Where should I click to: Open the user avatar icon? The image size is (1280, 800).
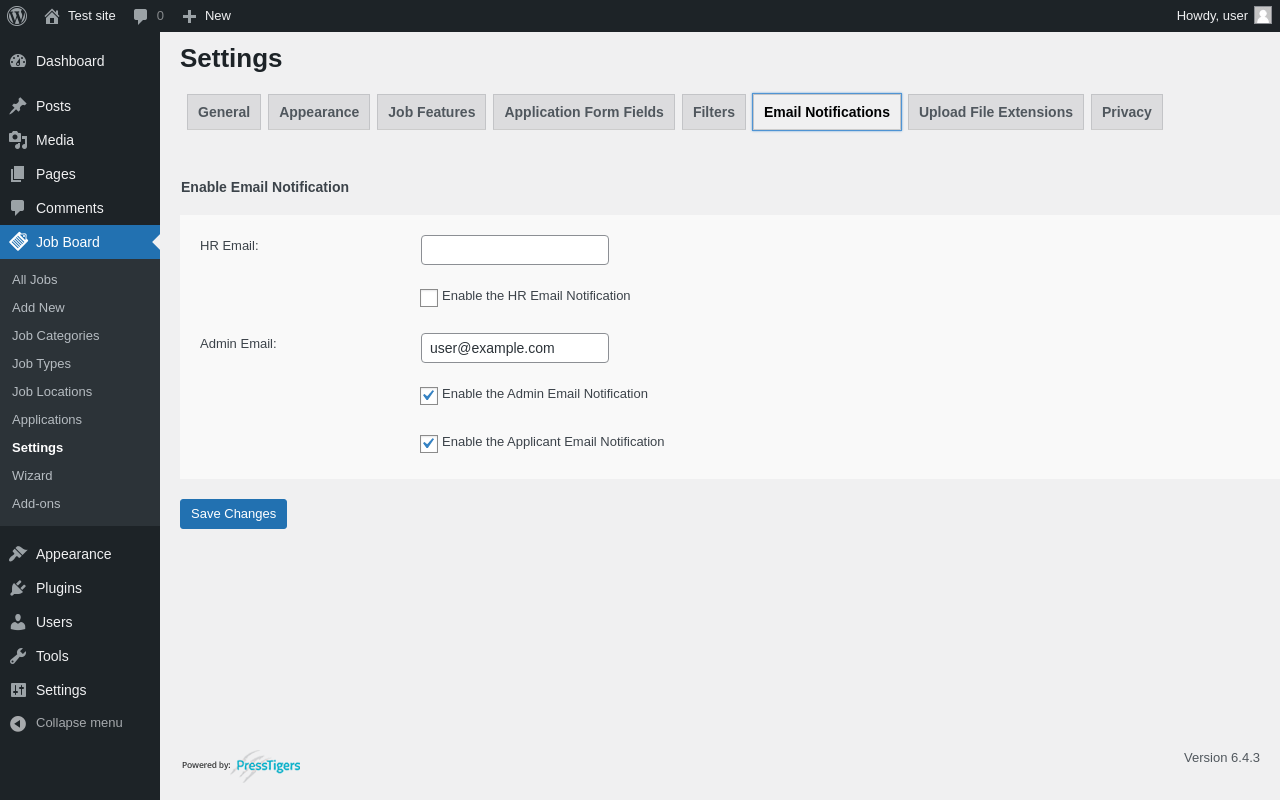pos(1263,15)
